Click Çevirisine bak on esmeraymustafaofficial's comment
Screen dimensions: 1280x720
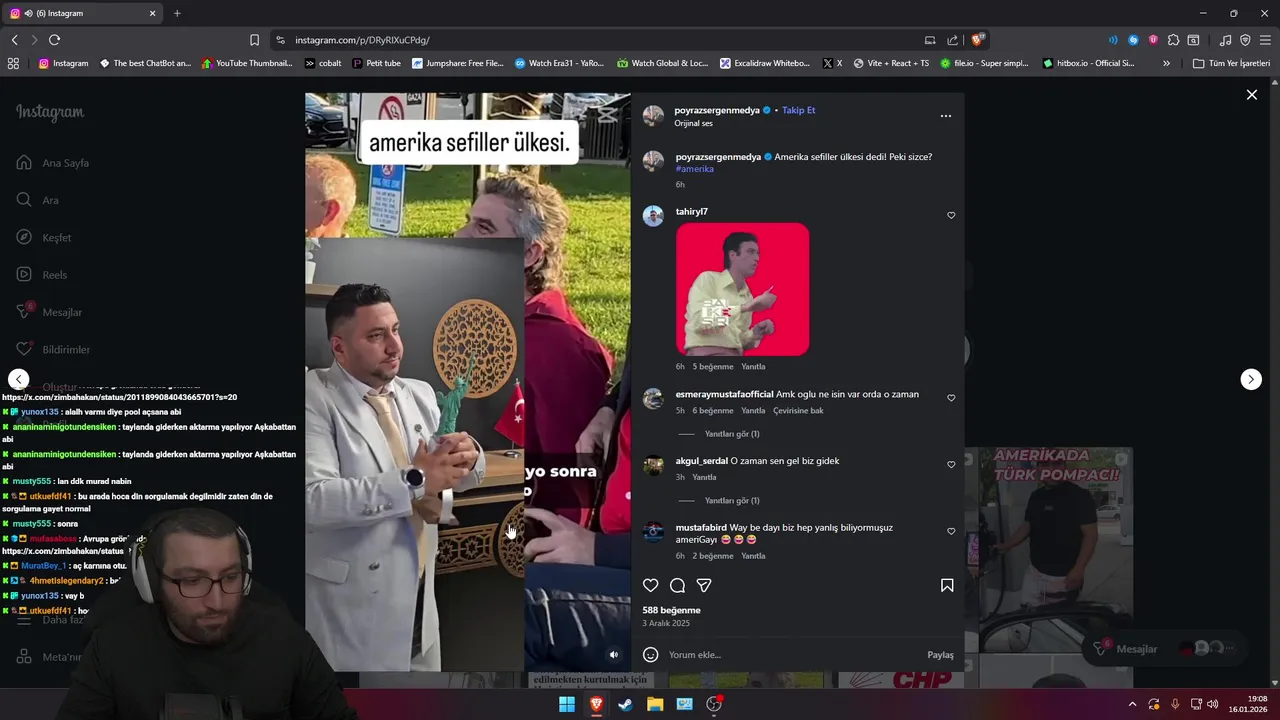(x=798, y=411)
